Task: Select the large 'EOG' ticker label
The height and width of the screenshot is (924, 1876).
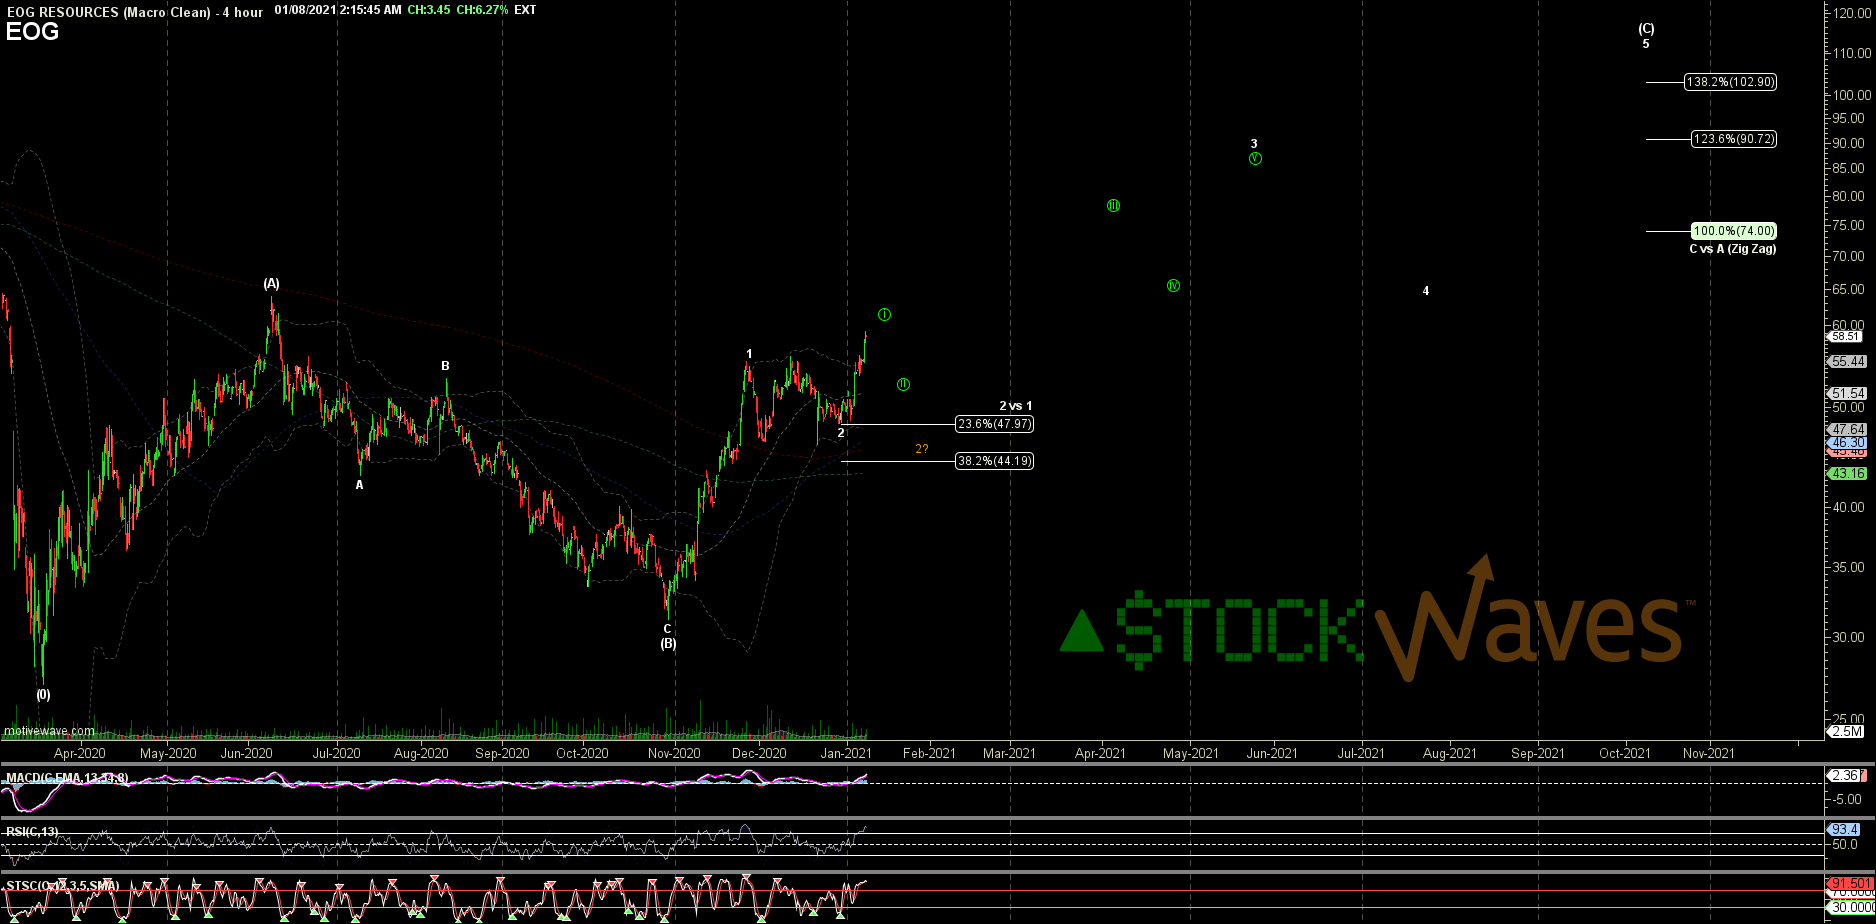Action: (x=32, y=32)
